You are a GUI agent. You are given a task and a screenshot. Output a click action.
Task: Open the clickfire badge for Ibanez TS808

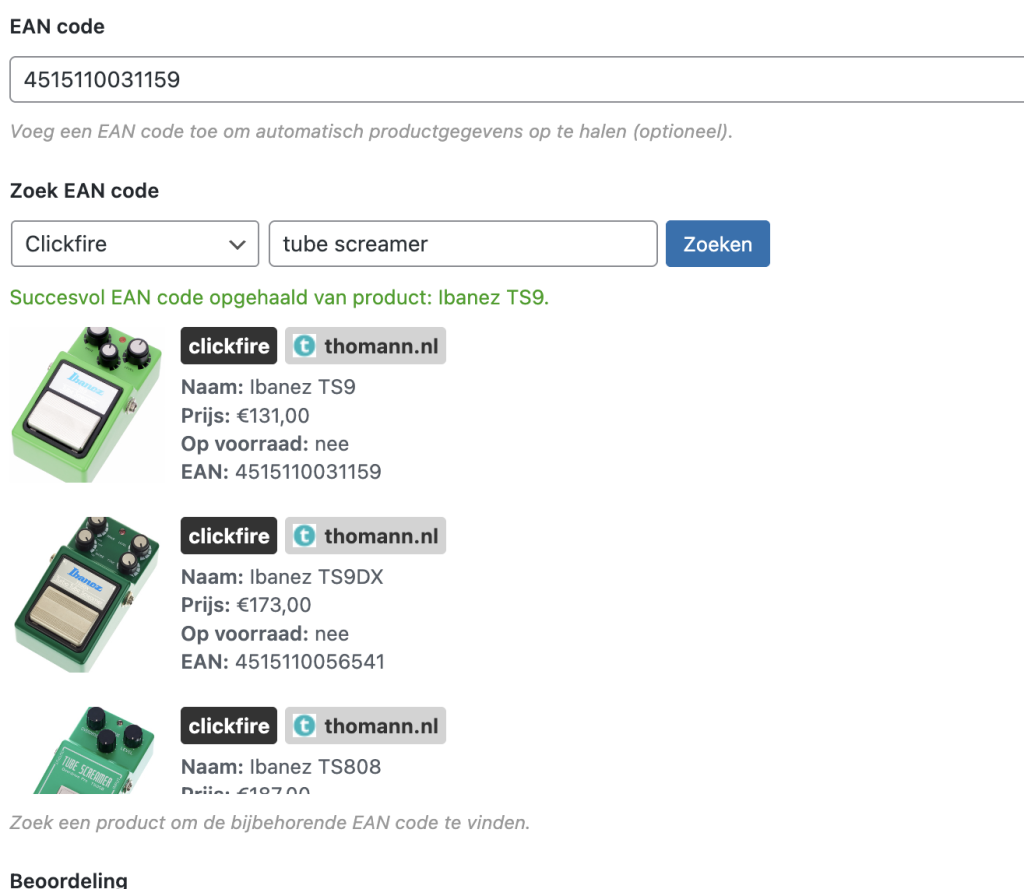pos(229,726)
